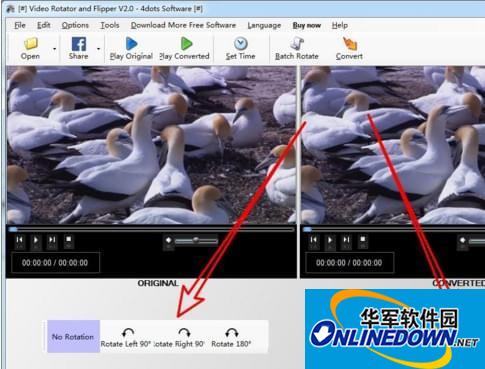Click the converted video preview
Image resolution: width=485 pixels, height=369 pixels.
(393, 145)
